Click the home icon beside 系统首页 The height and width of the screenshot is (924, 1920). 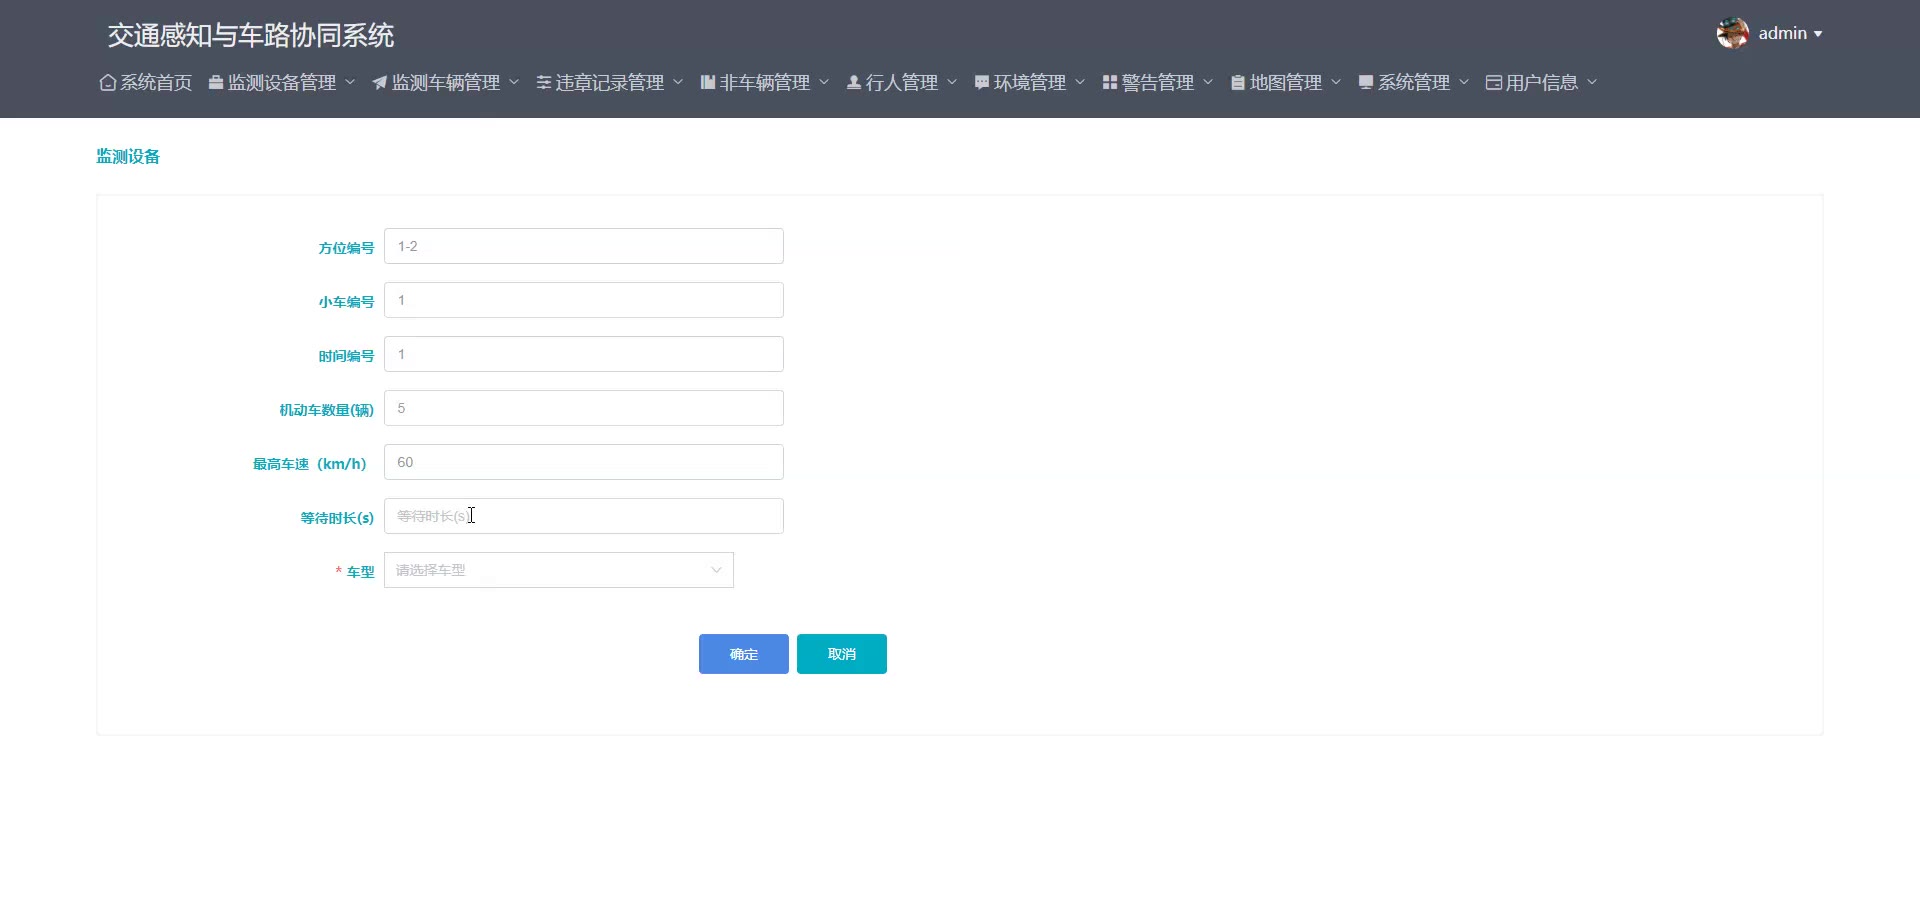tap(108, 83)
